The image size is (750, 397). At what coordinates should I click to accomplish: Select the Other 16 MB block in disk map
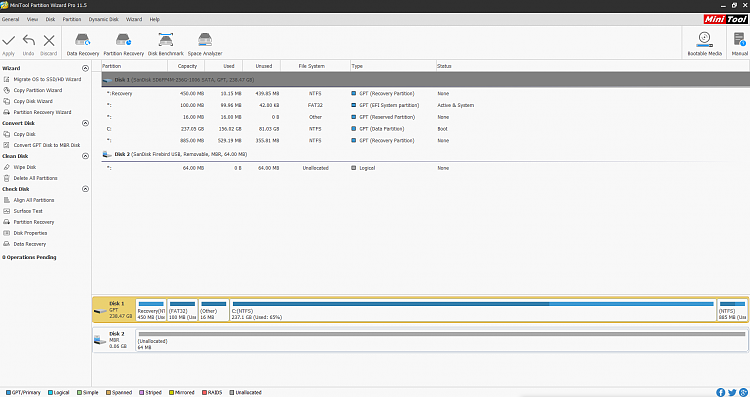coord(213,310)
